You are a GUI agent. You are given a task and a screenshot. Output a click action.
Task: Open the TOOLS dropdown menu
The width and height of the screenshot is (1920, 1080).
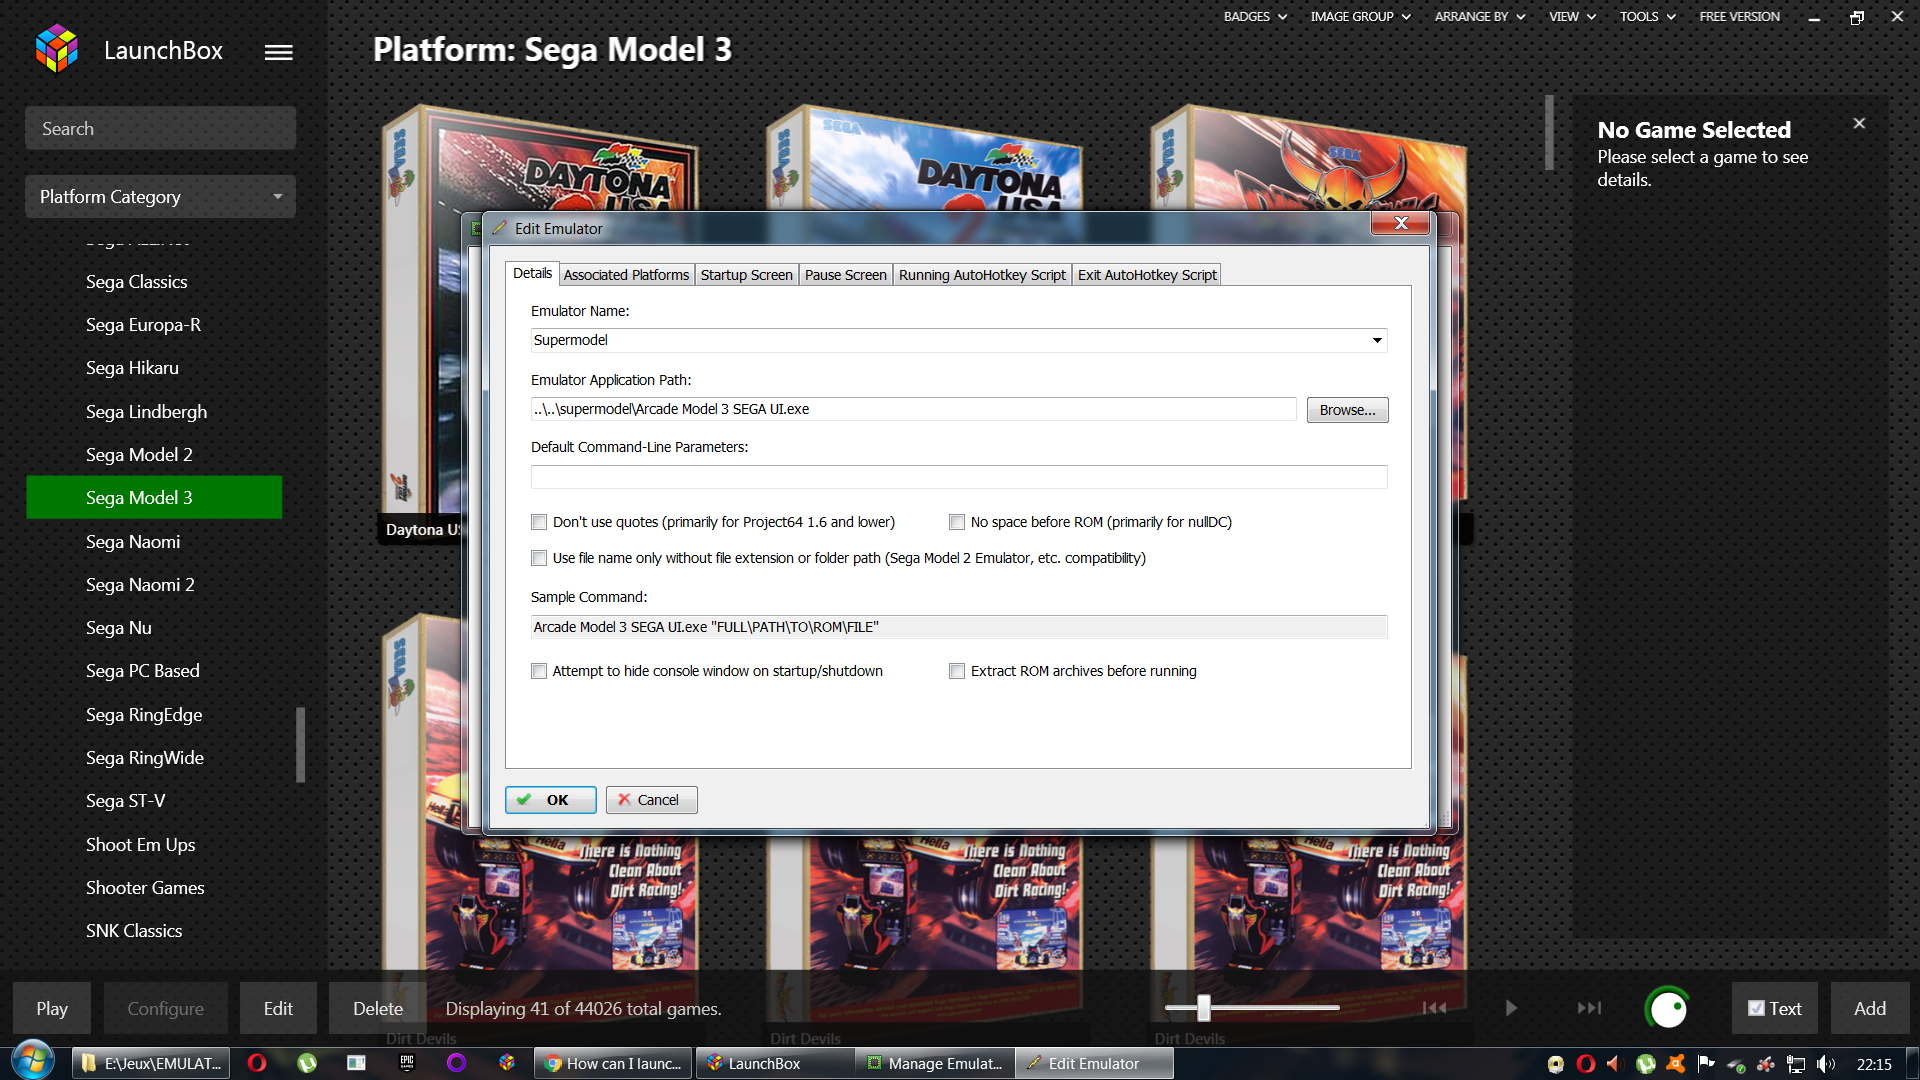click(1647, 16)
